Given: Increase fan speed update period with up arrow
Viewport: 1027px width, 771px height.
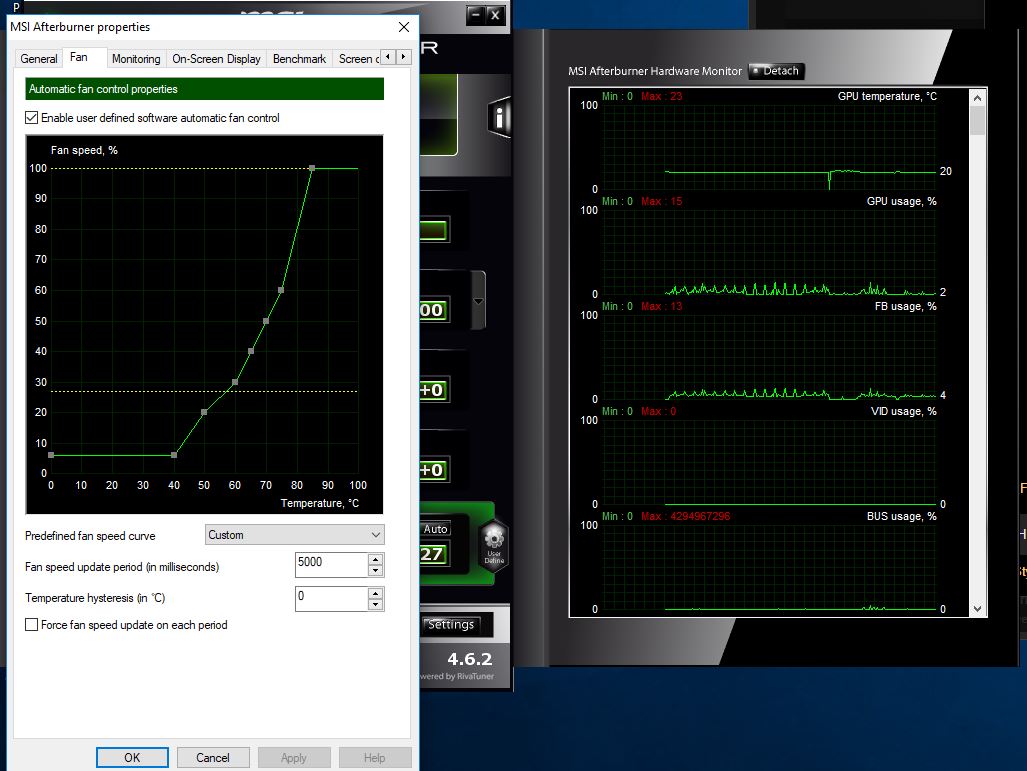Looking at the screenshot, I should point(375,559).
